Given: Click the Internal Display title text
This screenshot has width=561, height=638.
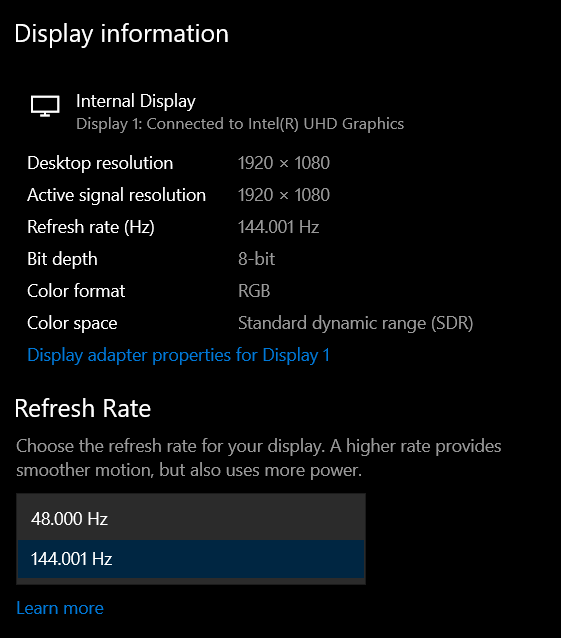Looking at the screenshot, I should point(136,101).
